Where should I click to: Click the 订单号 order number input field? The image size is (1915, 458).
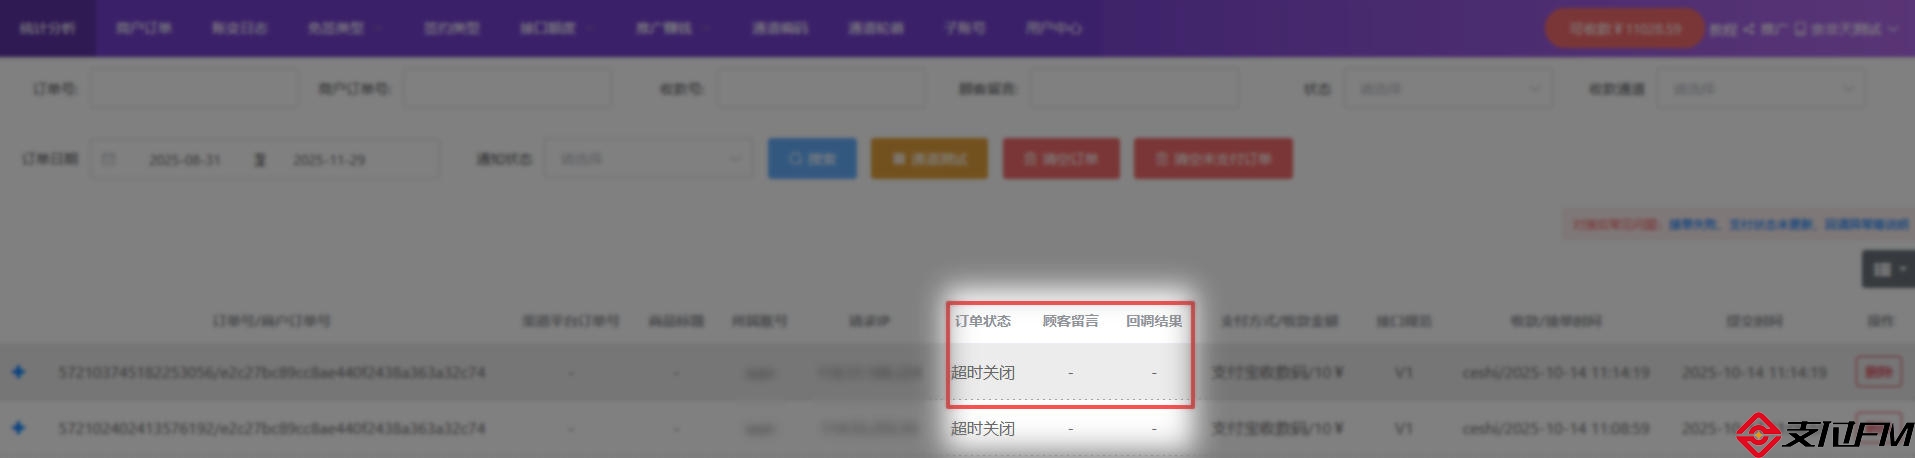coord(193,89)
